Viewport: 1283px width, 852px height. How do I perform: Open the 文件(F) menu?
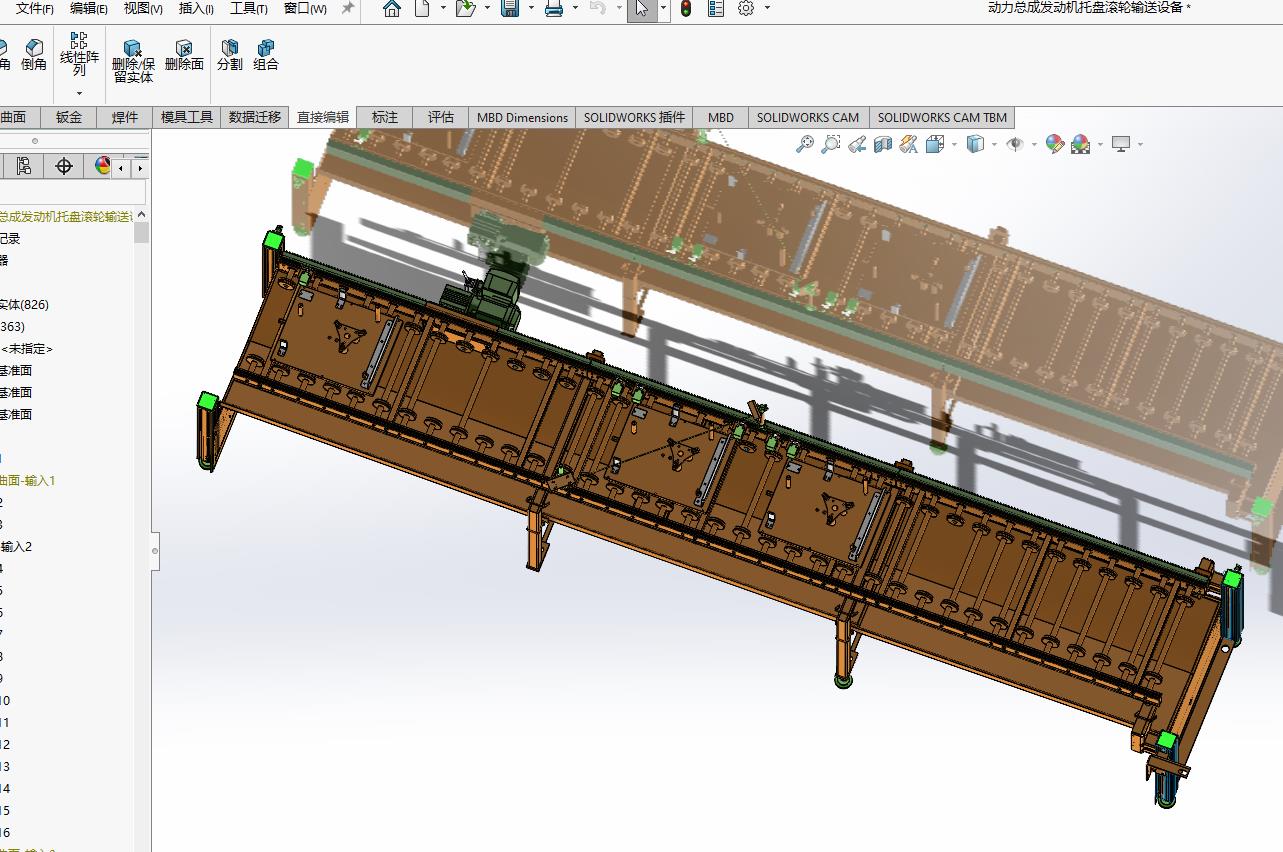click(35, 8)
